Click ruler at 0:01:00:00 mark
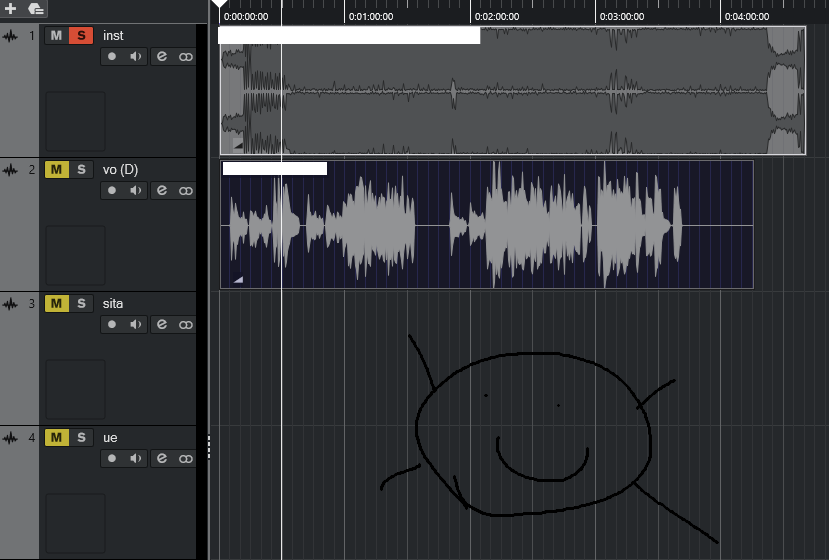This screenshot has width=829, height=560. click(371, 16)
